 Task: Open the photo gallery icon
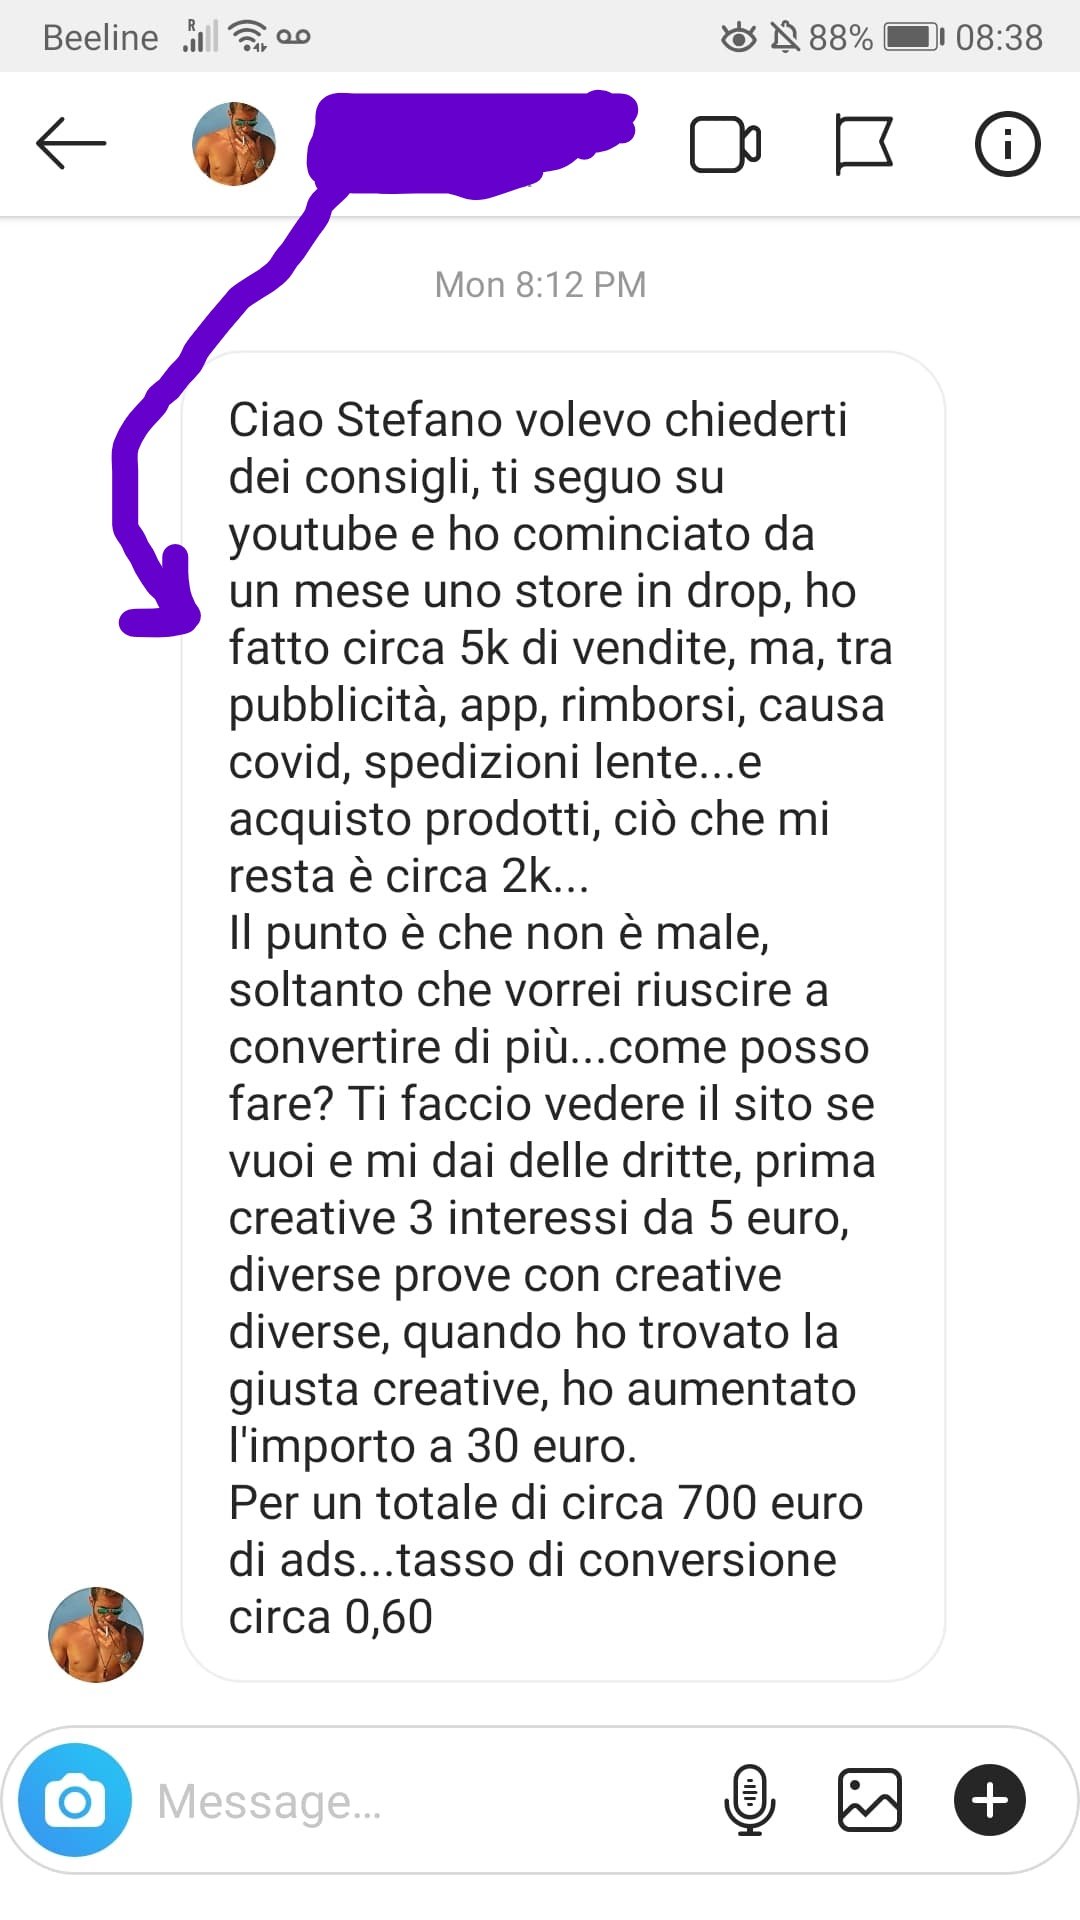click(x=869, y=1800)
